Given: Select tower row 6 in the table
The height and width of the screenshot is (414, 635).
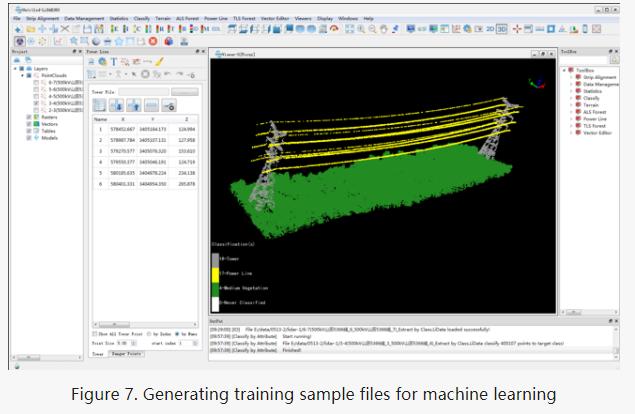Looking at the screenshot, I should 145,184.
